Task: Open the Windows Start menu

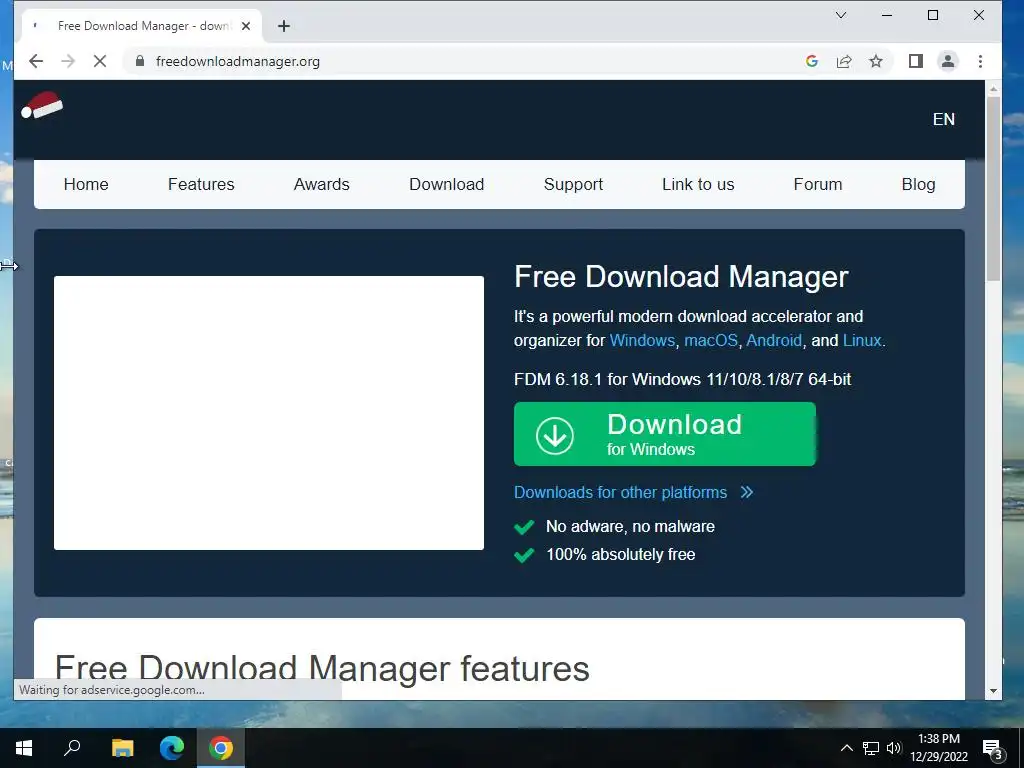Action: pos(24,748)
